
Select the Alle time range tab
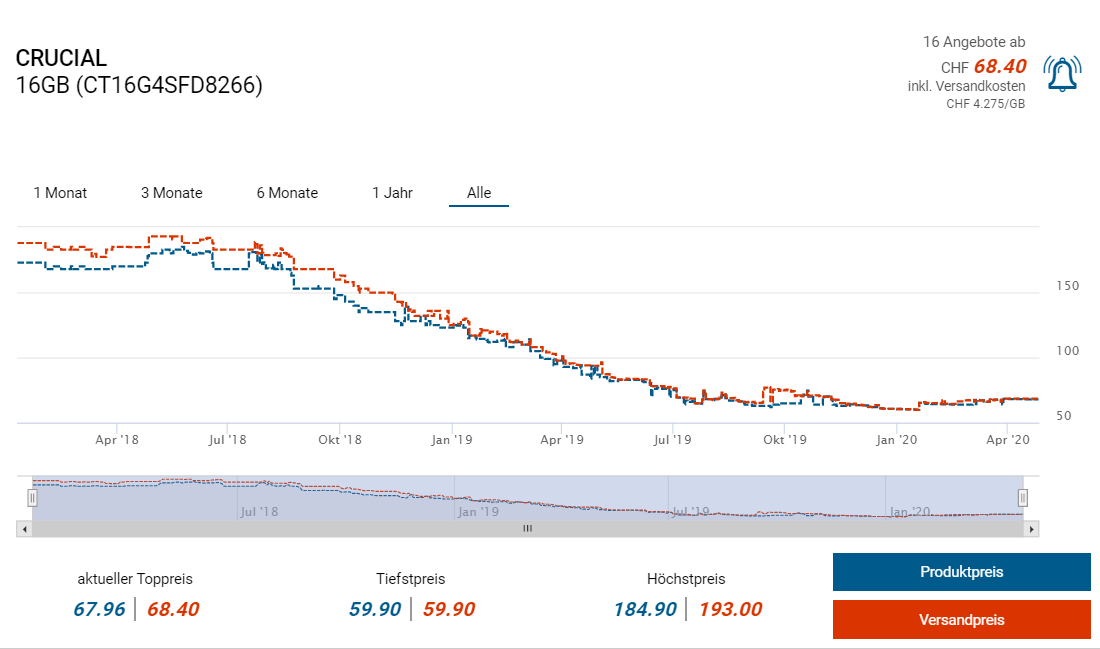pyautogui.click(x=479, y=193)
